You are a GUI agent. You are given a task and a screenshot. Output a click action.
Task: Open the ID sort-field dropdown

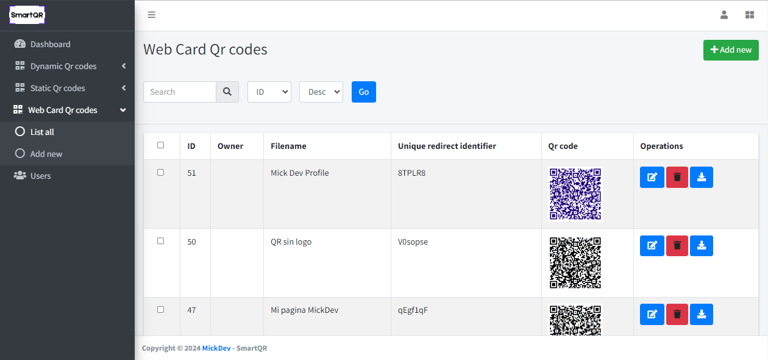[x=269, y=92]
